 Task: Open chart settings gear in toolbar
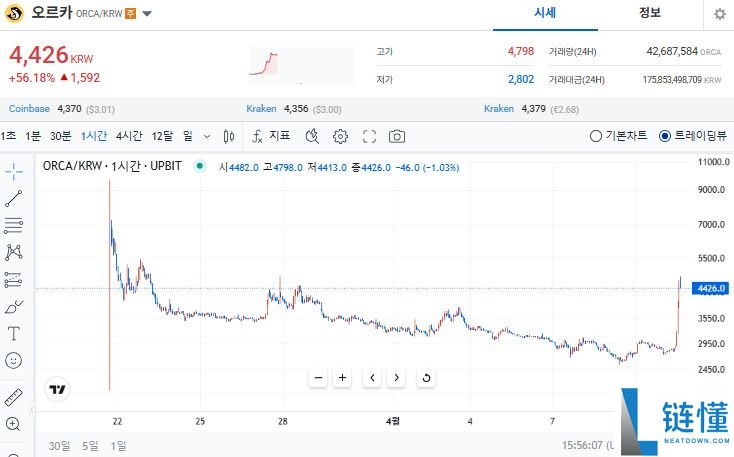click(x=340, y=136)
